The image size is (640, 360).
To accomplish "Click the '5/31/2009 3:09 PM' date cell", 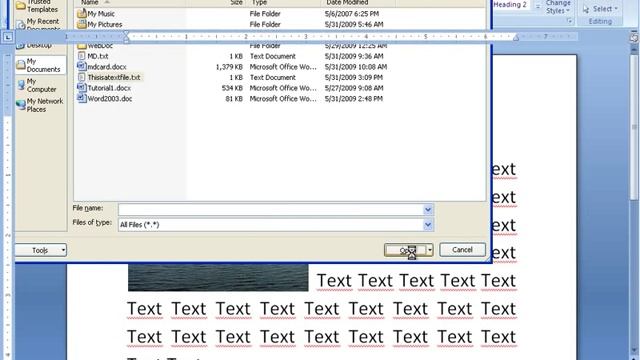I will pos(354,77).
